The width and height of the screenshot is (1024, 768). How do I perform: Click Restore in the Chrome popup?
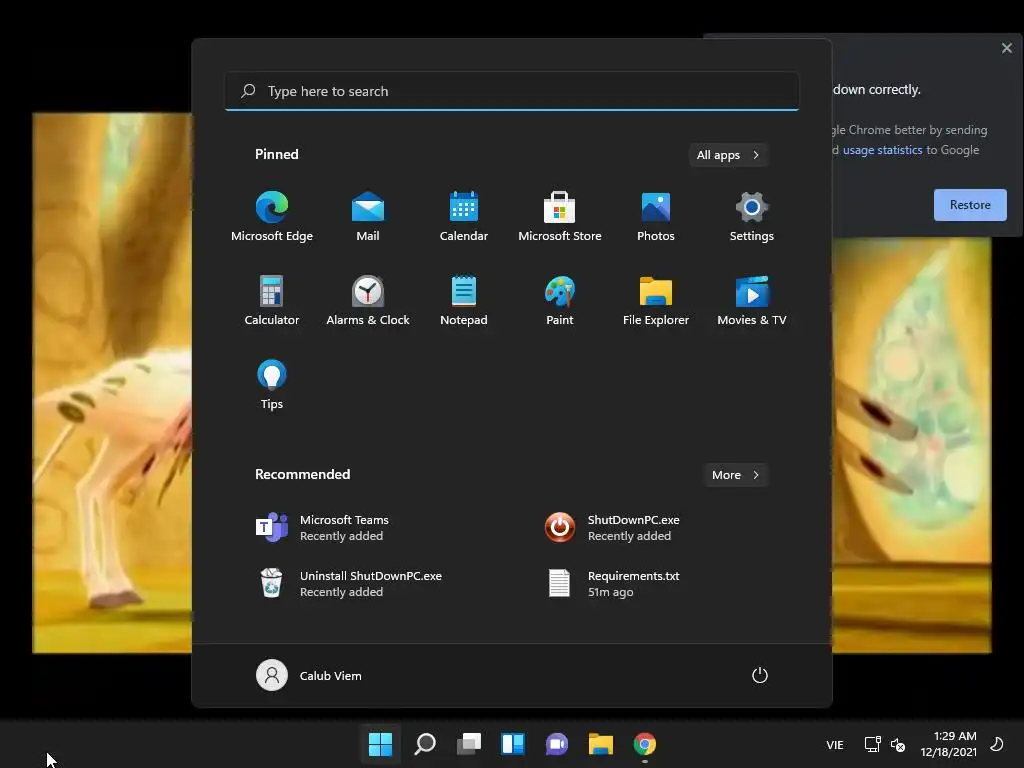point(970,204)
